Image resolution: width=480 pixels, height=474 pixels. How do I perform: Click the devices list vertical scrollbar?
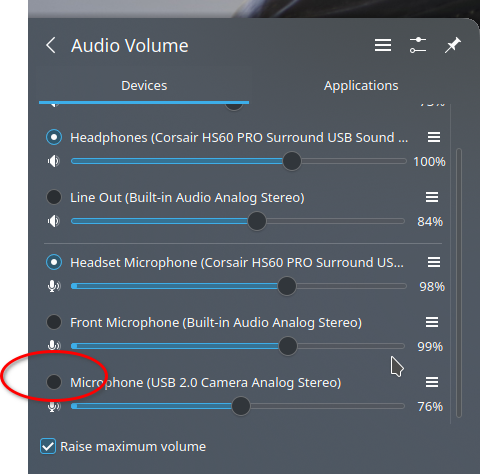tap(459, 283)
